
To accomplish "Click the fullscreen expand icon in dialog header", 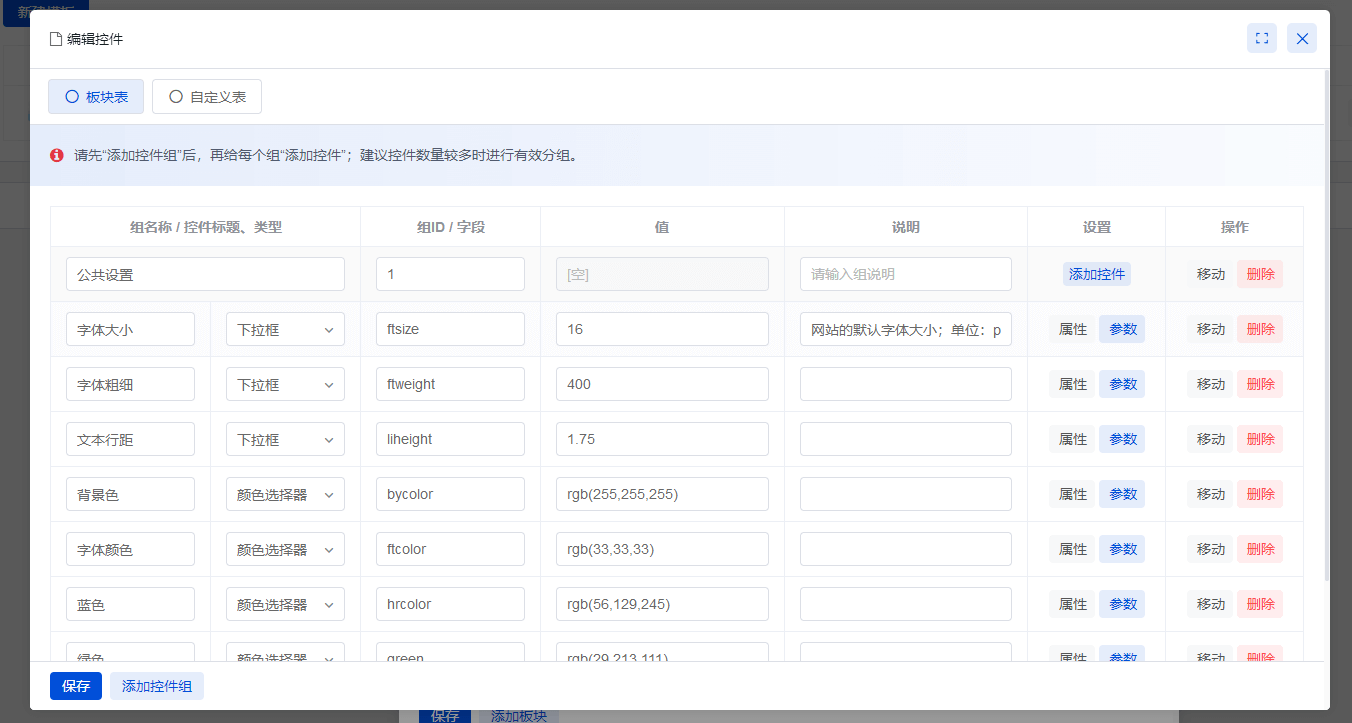I will [x=1261, y=38].
